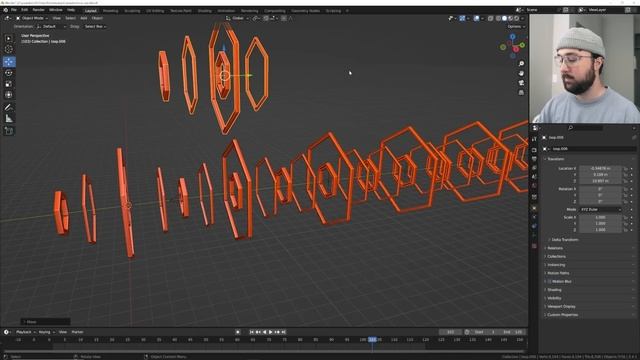
Task: Click the Scale X value field
Action: coord(600,218)
